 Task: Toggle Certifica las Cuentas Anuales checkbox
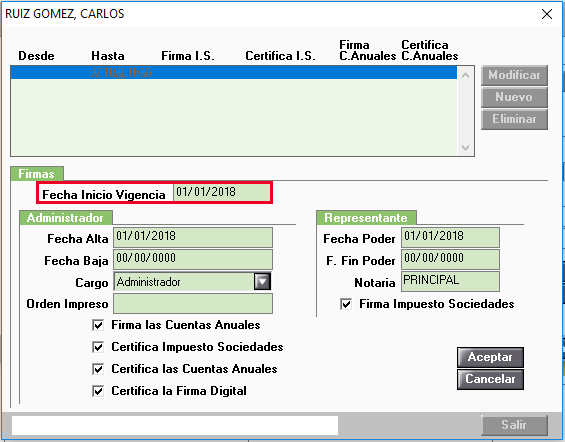[x=98, y=369]
